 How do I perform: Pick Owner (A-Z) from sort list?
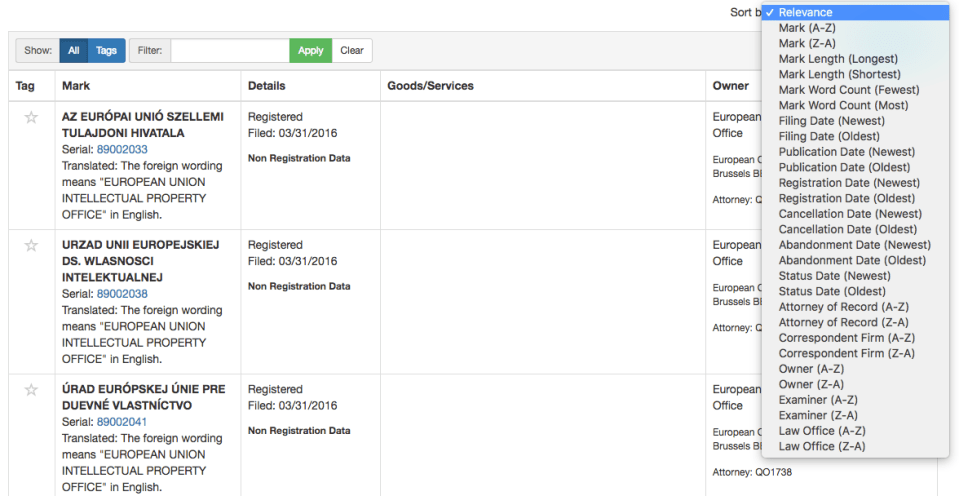pos(811,369)
